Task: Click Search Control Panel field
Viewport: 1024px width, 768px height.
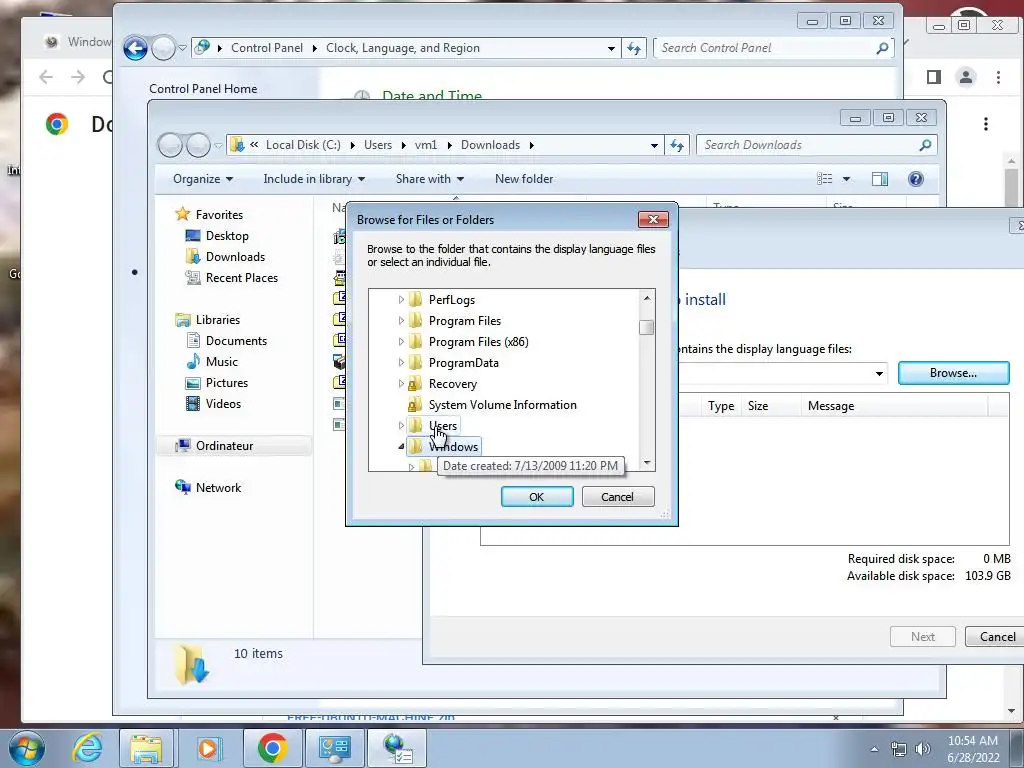Action: pos(774,48)
